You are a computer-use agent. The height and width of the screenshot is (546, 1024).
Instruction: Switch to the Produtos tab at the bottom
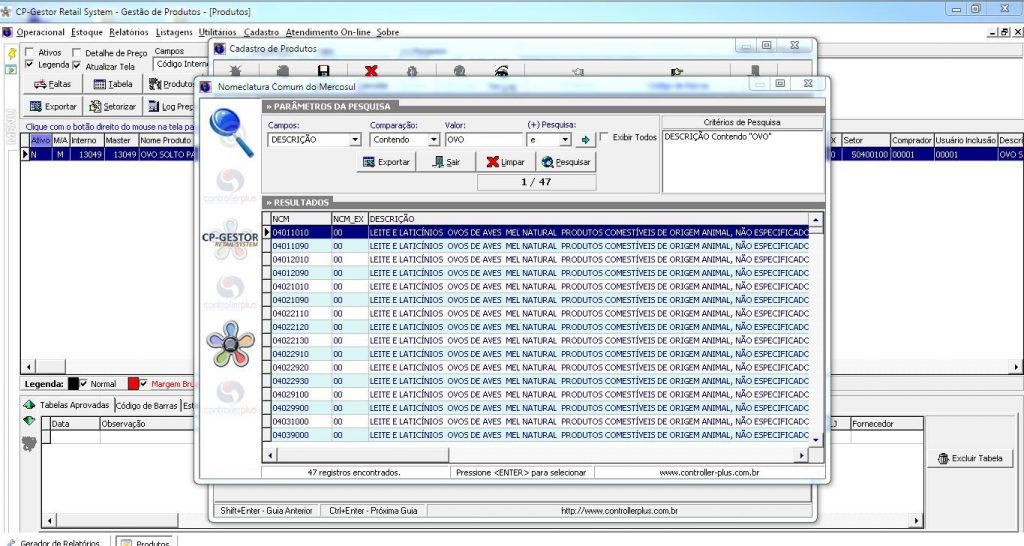145,542
